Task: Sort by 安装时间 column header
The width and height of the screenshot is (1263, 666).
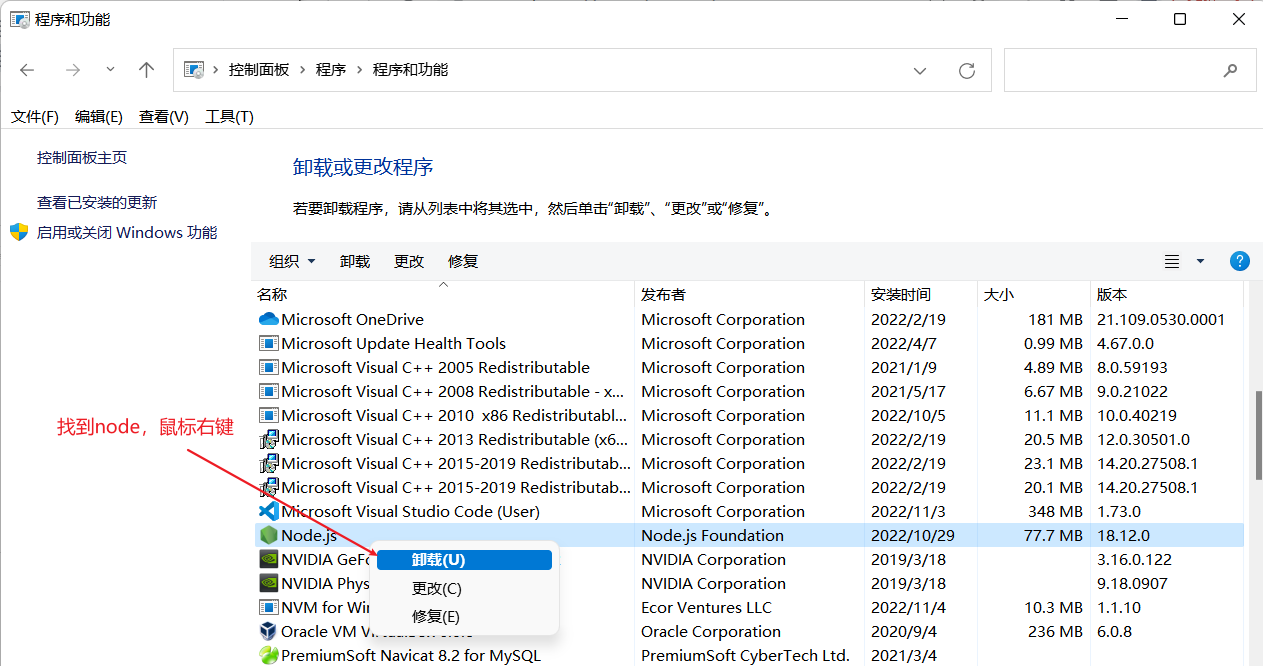Action: (920, 295)
